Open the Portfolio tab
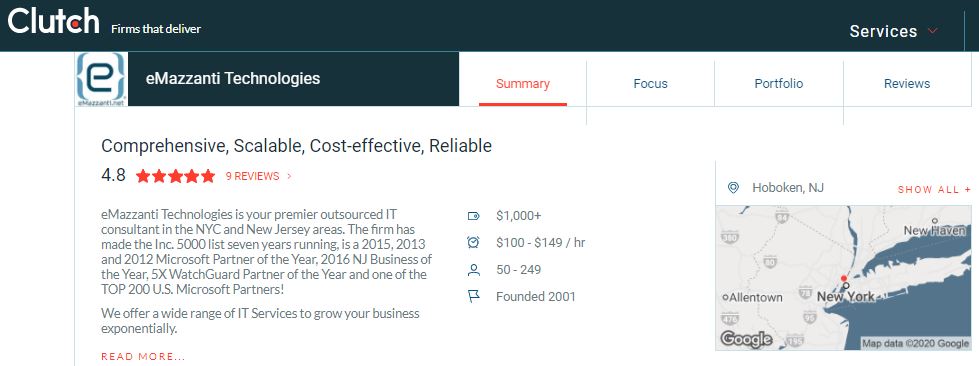The height and width of the screenshot is (366, 979). pos(779,84)
